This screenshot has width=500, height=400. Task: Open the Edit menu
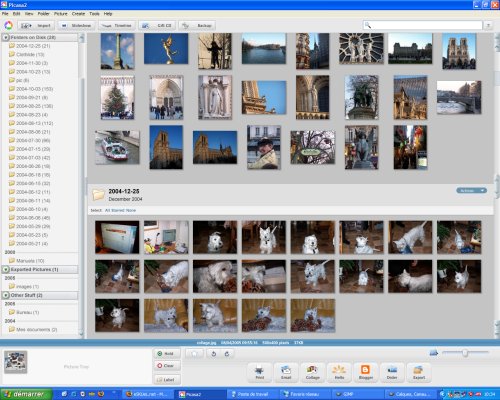tap(17, 14)
